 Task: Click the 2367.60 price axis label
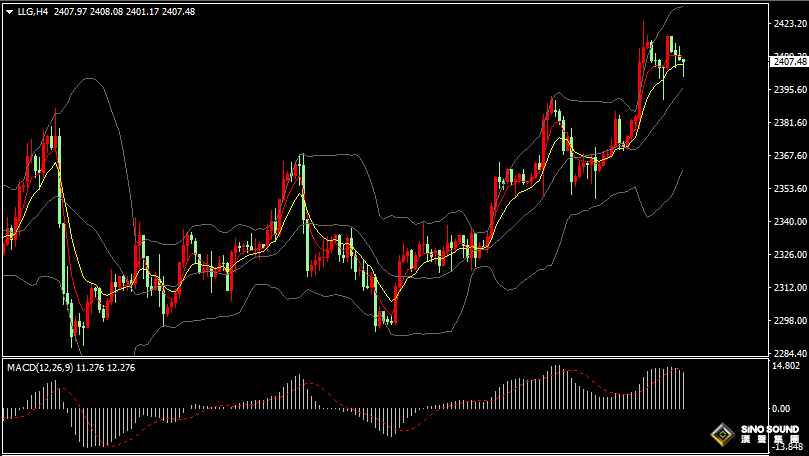789,156
